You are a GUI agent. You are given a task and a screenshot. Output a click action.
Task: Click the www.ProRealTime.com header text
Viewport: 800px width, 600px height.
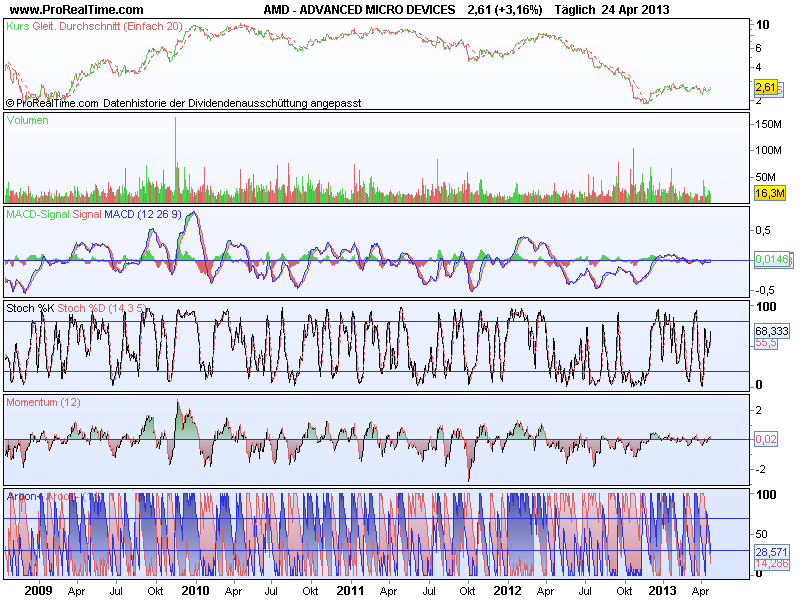coord(77,10)
